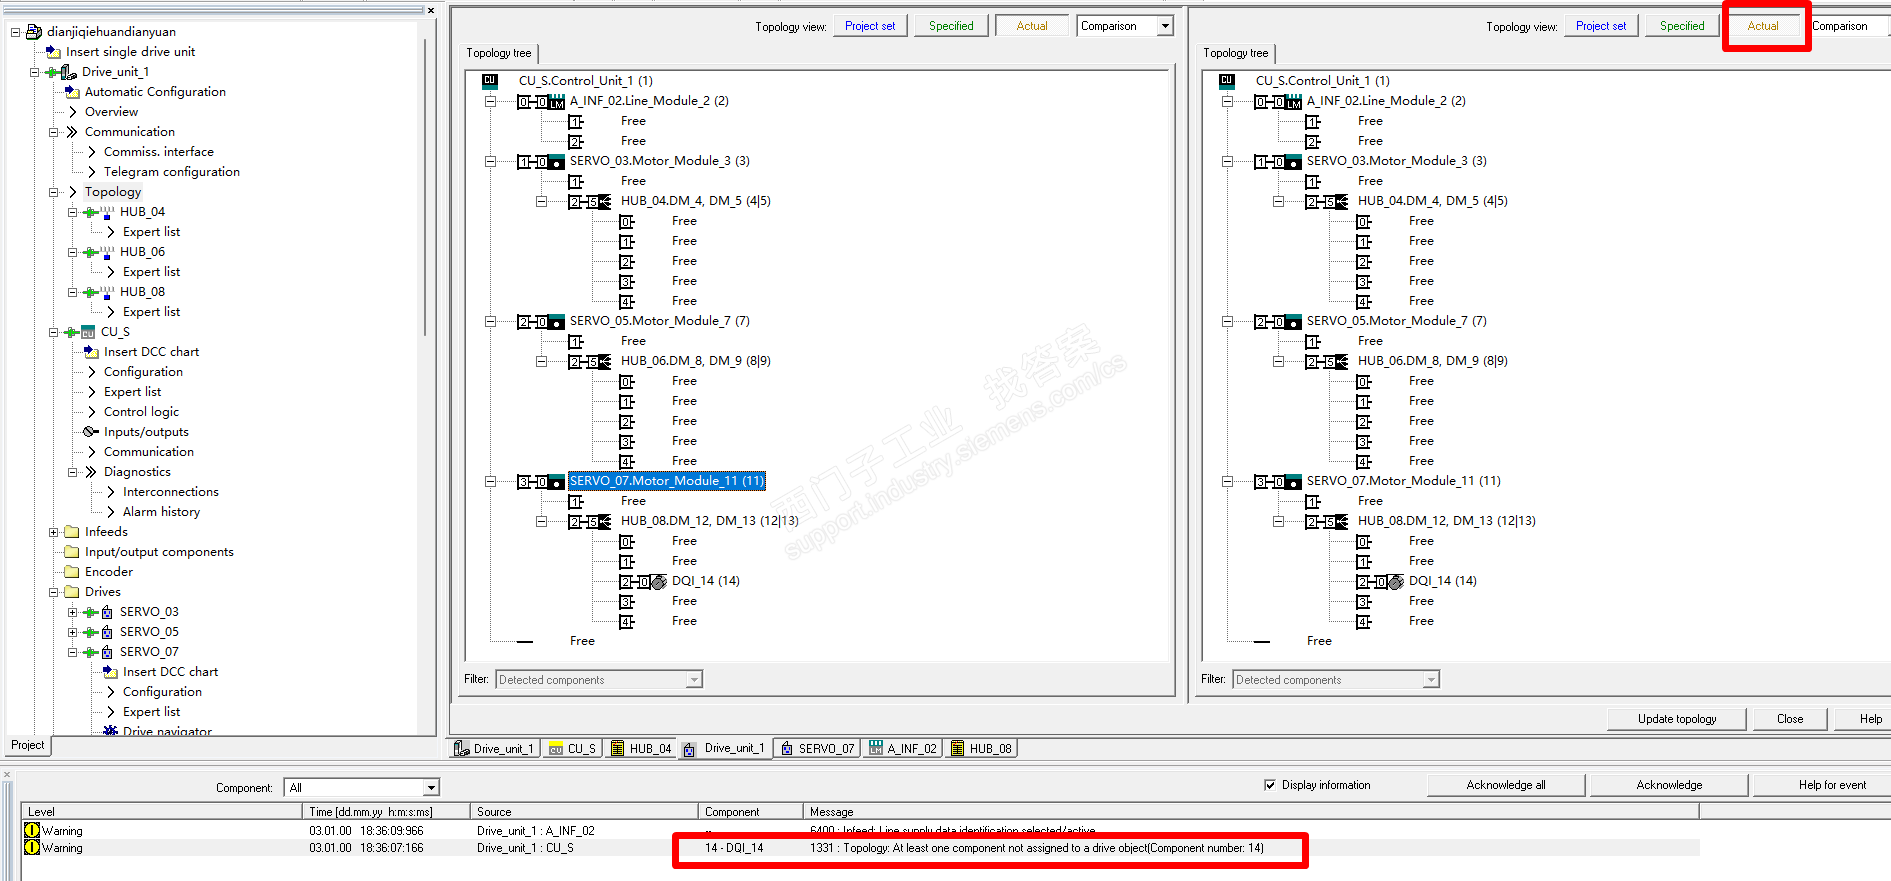This screenshot has height=881, width=1891.
Task: Click the CU icon beside CU_S.Control_Unit_1 in left topology
Action: click(490, 81)
